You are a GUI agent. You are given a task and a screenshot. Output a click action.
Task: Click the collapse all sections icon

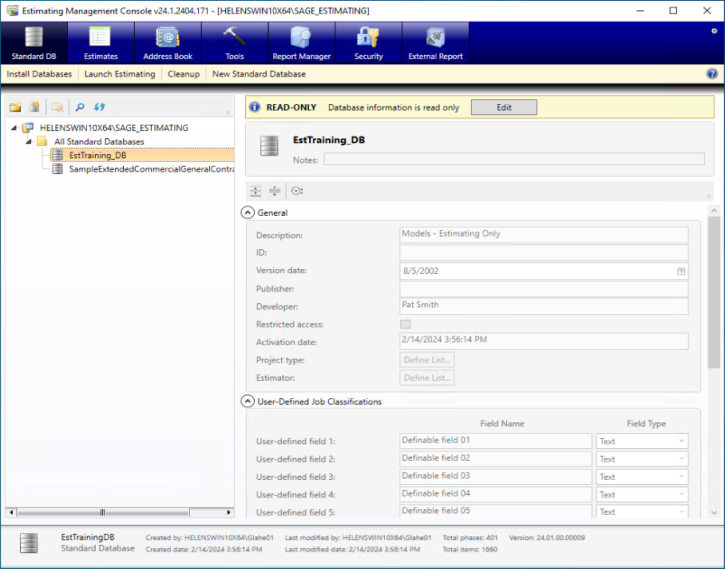coord(275,190)
